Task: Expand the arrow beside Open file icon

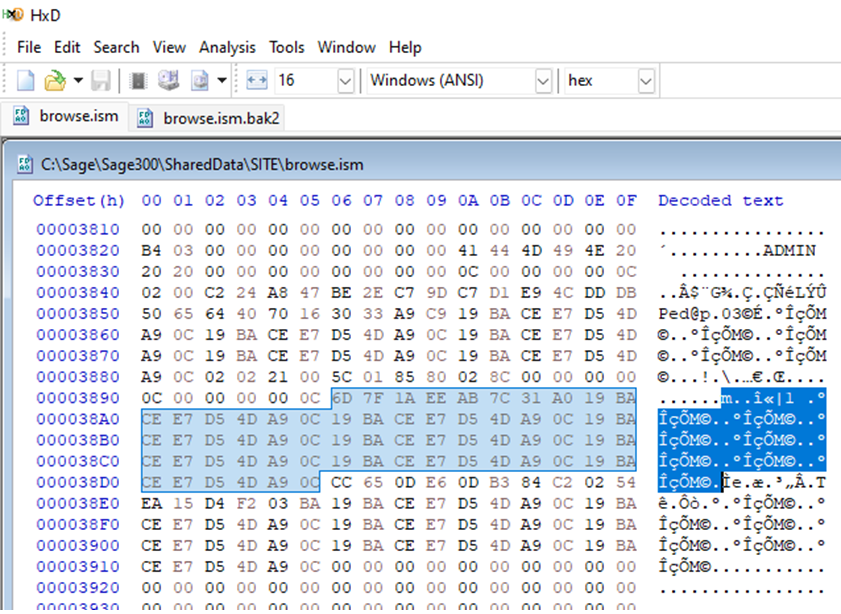Action: click(x=77, y=80)
